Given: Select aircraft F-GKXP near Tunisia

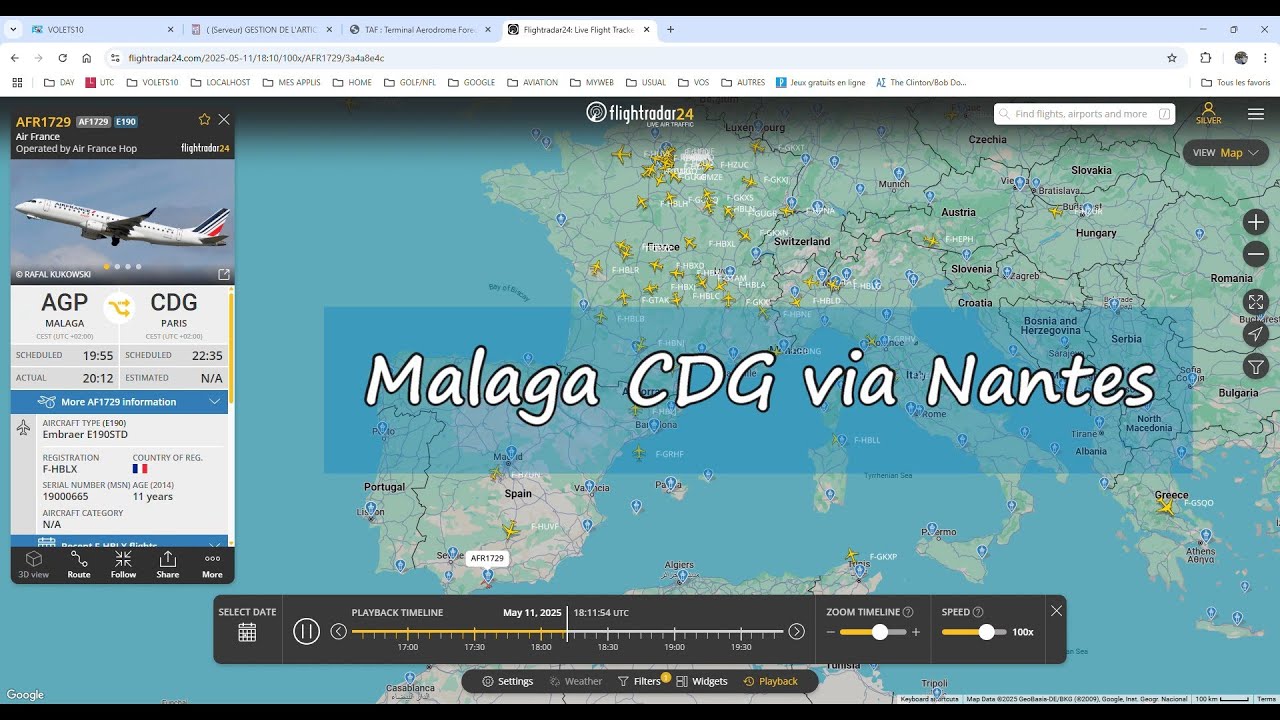Looking at the screenshot, I should 852,555.
